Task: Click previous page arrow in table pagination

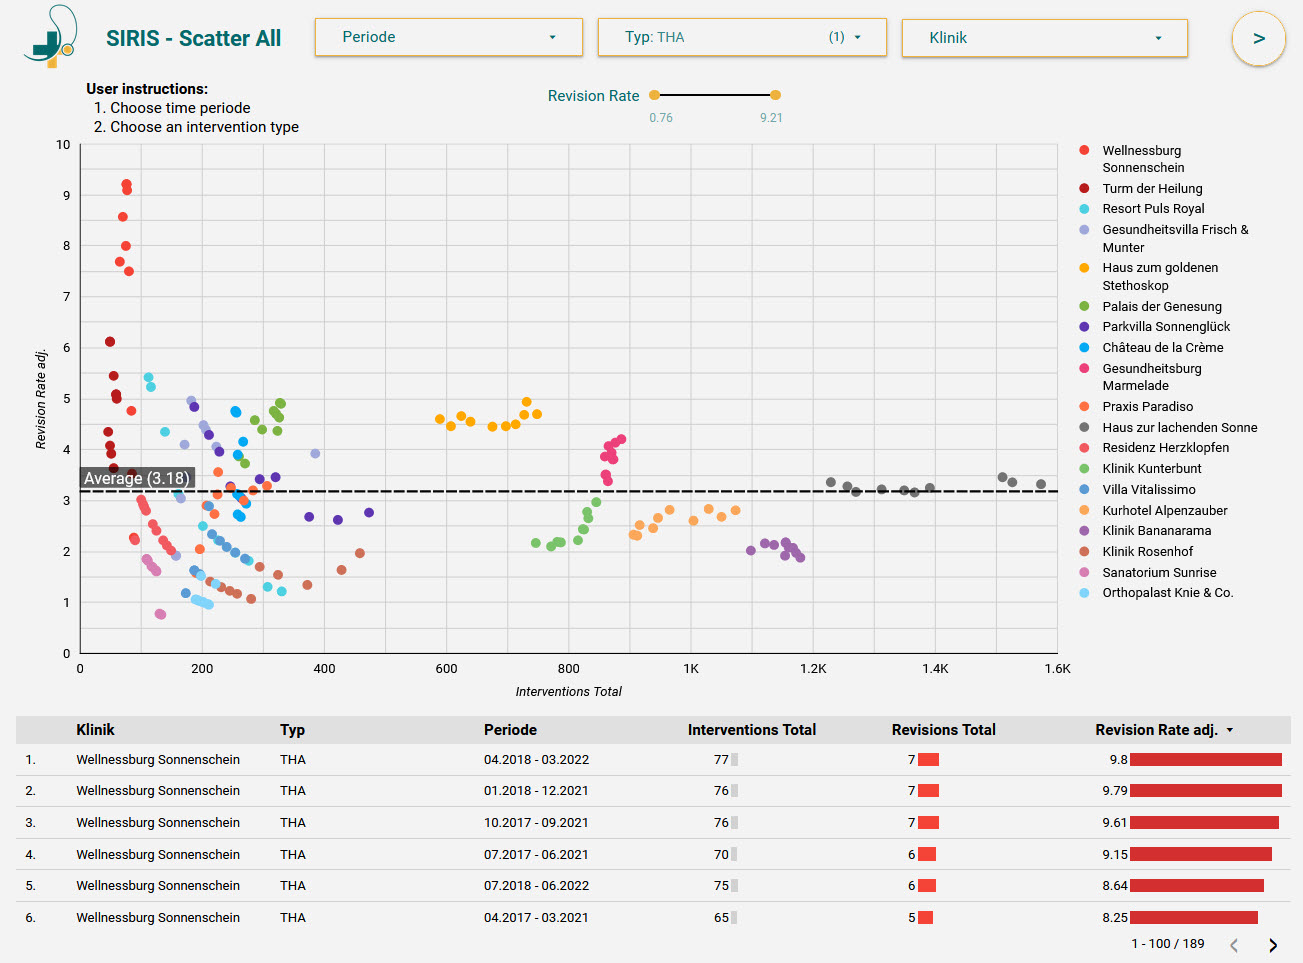Action: point(1234,945)
